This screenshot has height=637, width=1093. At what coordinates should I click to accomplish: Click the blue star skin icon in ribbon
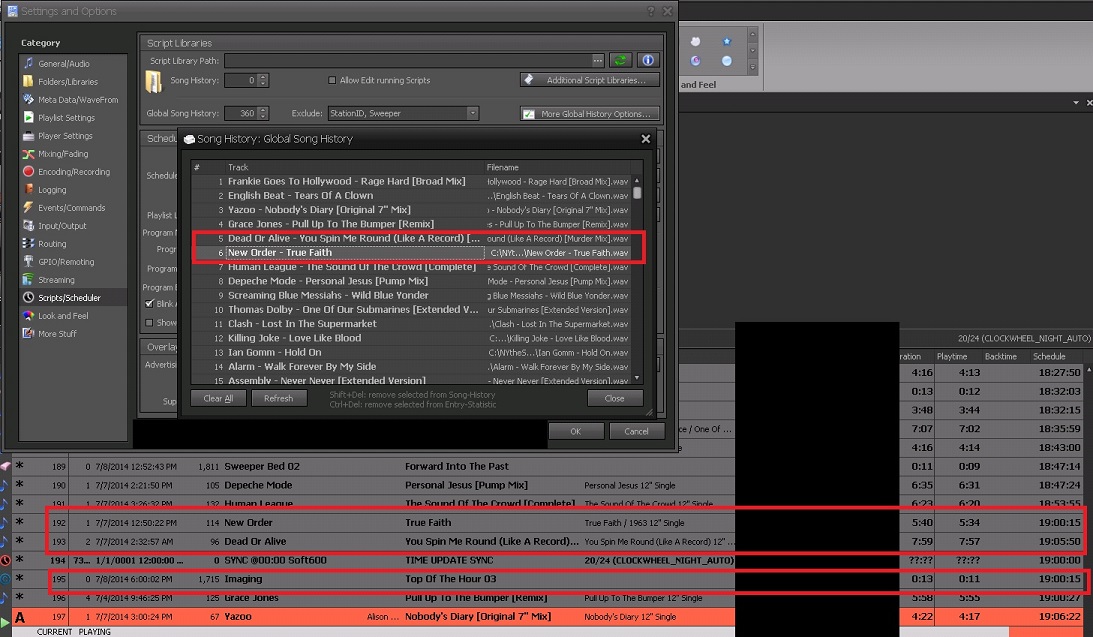726,42
